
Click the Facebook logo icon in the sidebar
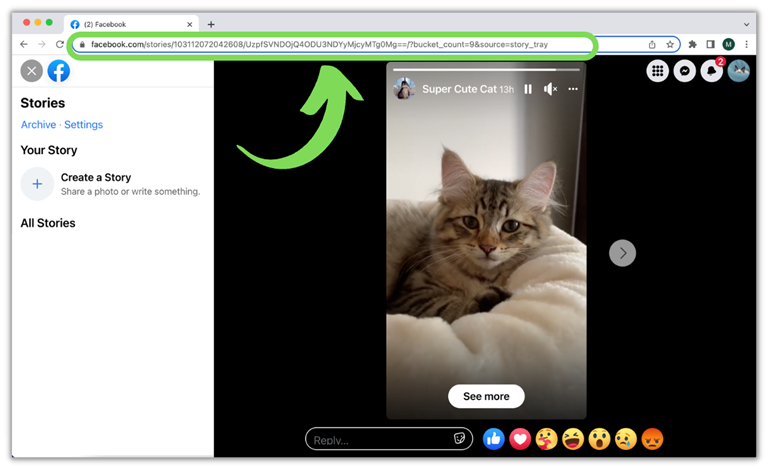[59, 71]
